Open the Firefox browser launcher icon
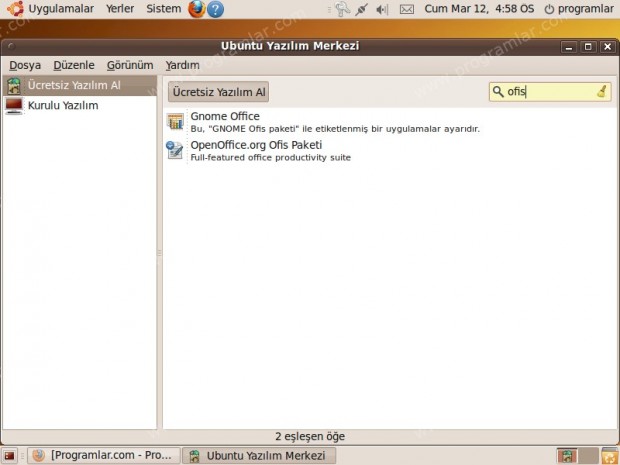 tap(197, 9)
